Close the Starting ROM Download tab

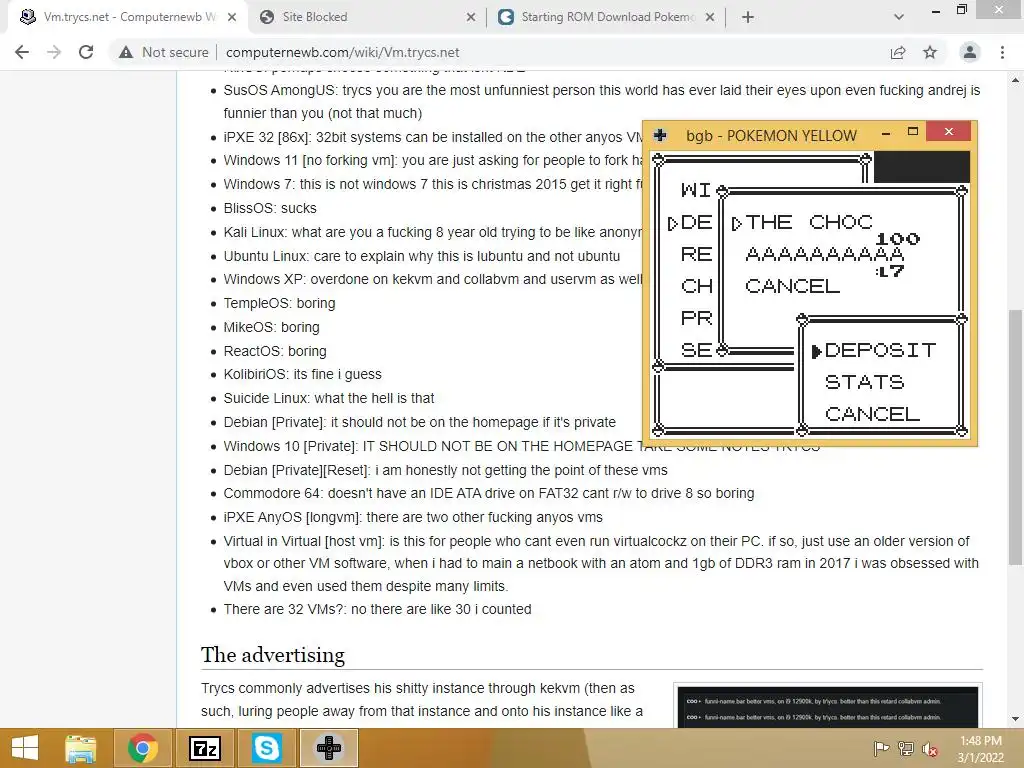click(710, 18)
